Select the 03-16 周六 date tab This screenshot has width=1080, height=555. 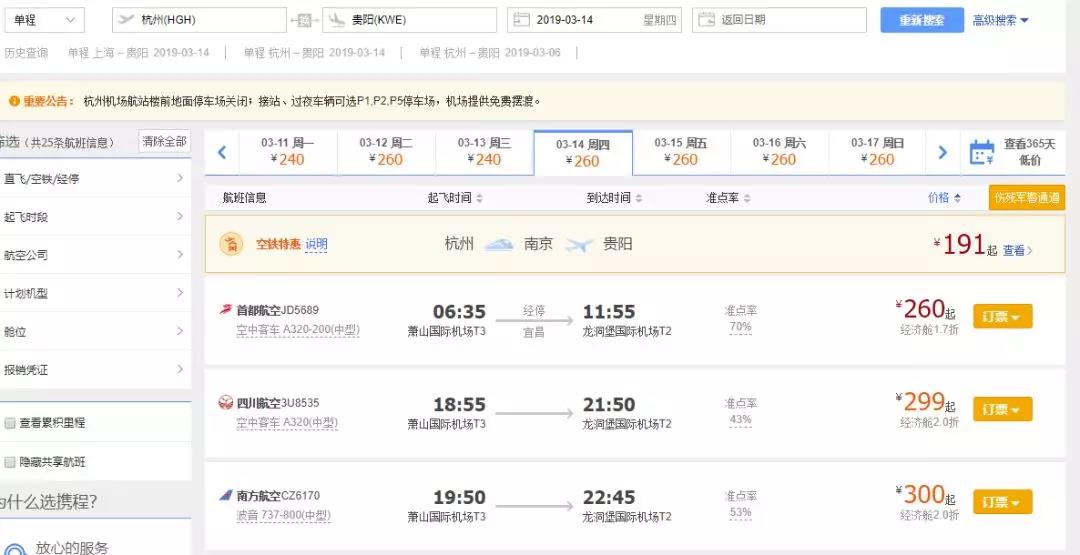pos(779,152)
